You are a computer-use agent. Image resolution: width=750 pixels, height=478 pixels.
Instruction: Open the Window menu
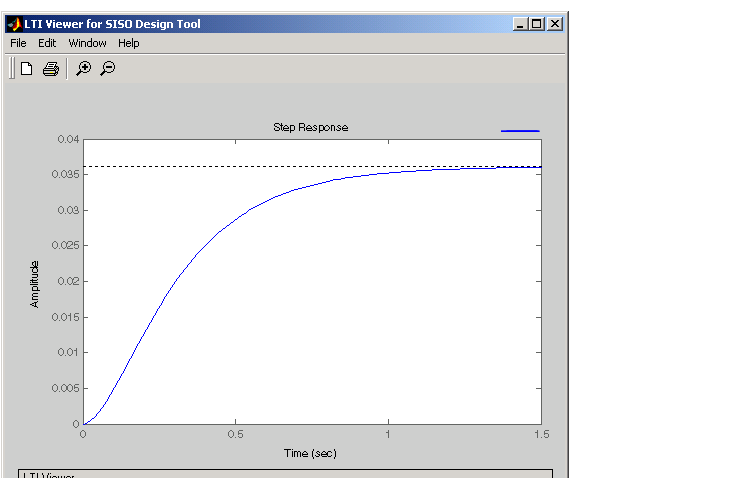(x=88, y=43)
